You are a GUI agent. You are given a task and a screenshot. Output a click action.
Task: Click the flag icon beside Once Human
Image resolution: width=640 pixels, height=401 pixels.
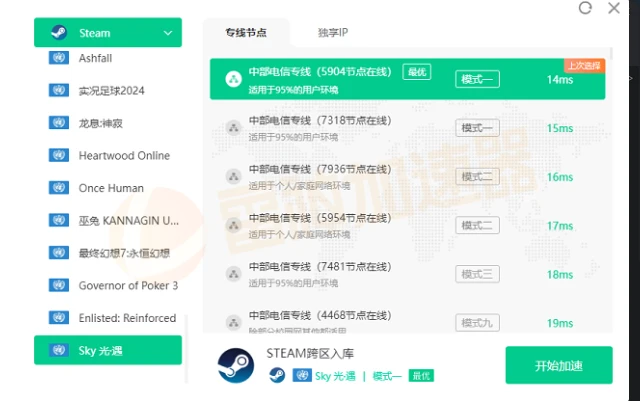[59, 187]
